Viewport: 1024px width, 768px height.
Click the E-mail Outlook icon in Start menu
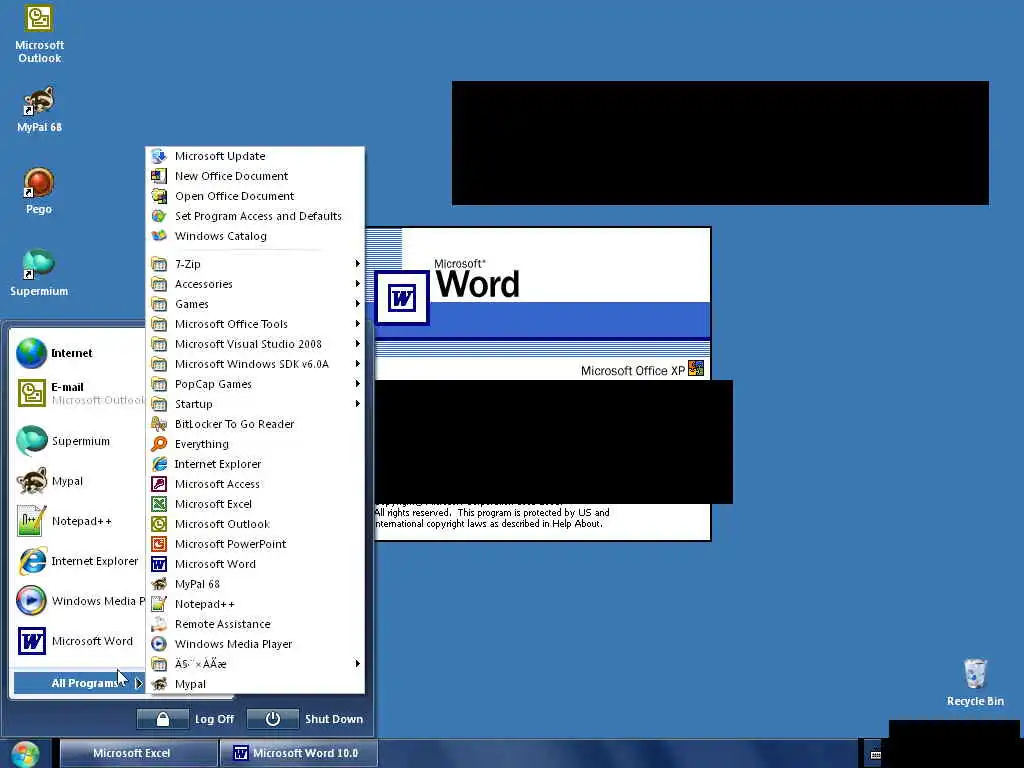point(31,393)
